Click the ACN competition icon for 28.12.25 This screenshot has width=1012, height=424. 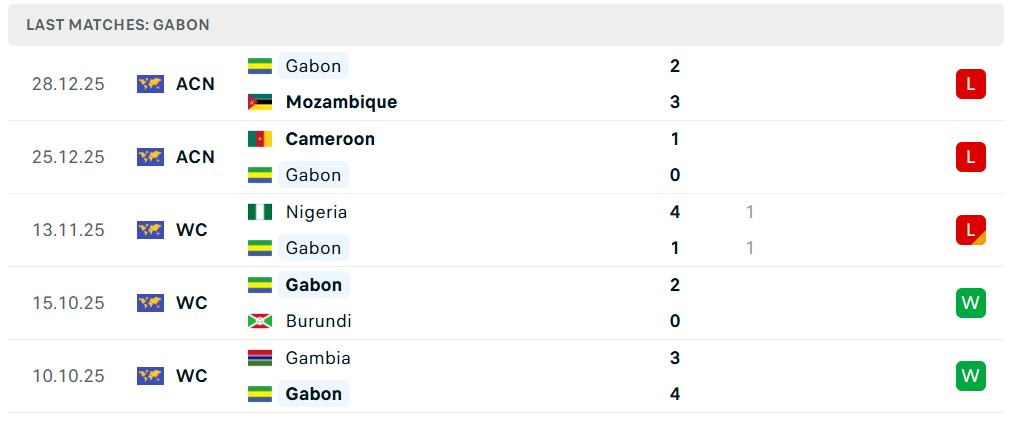150,84
